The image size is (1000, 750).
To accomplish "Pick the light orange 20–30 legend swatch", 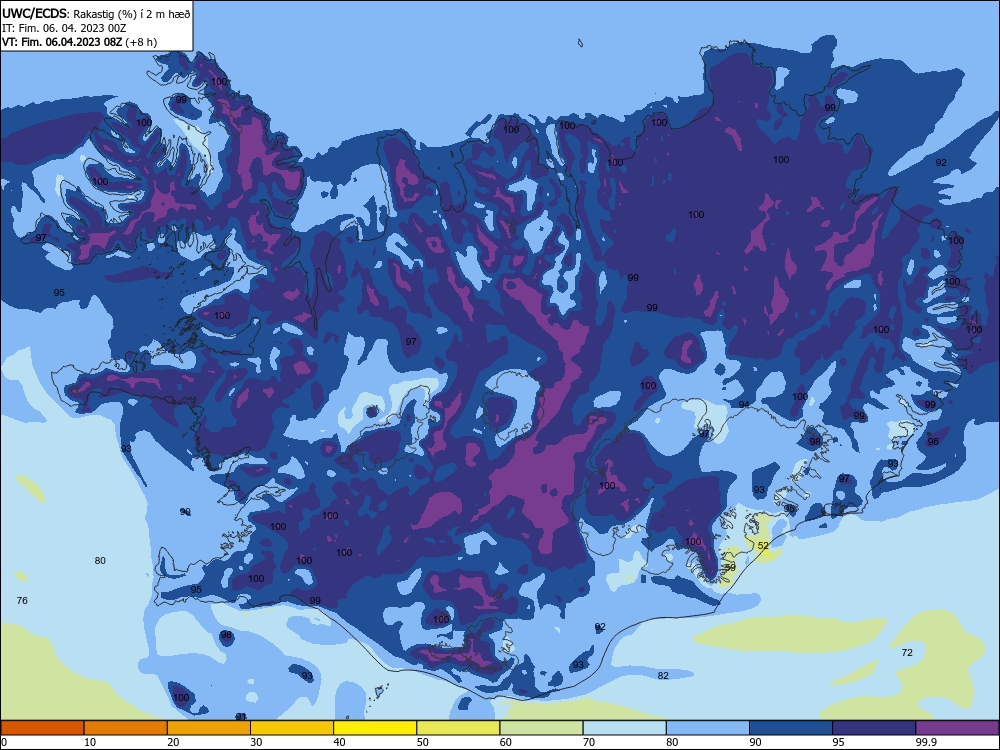I will coord(209,728).
